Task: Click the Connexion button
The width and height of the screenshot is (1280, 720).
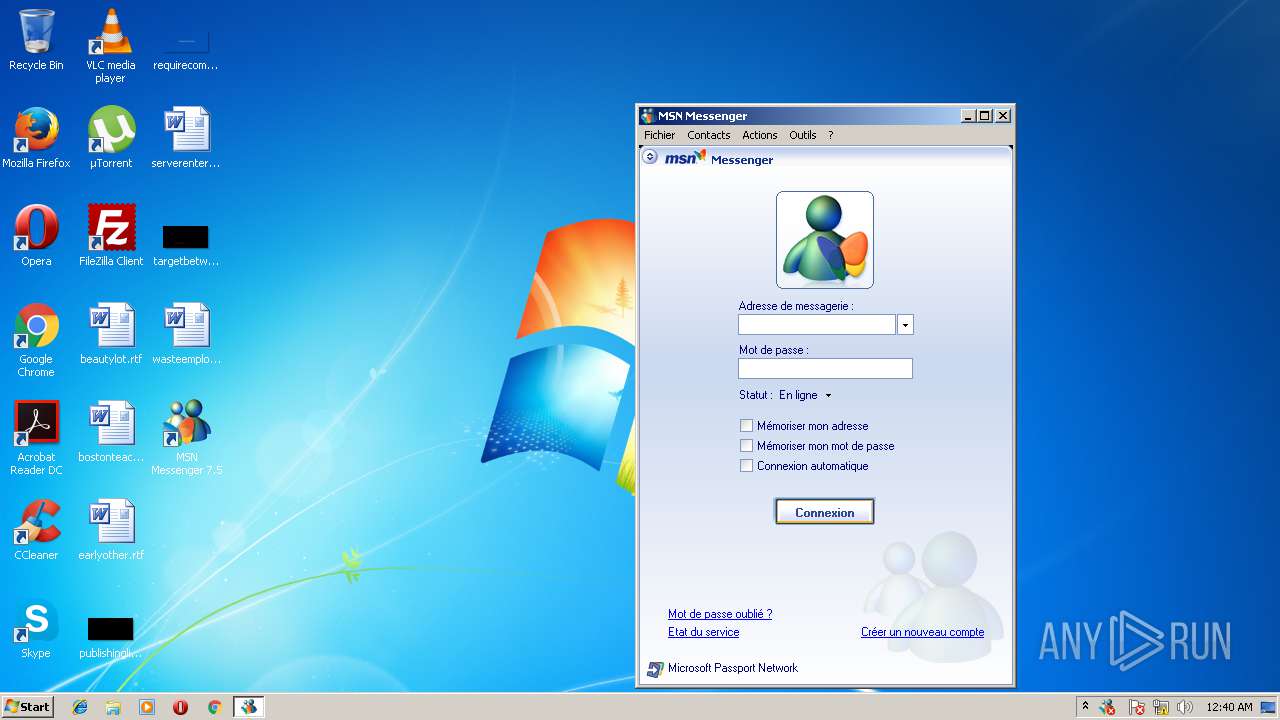Action: 824,512
